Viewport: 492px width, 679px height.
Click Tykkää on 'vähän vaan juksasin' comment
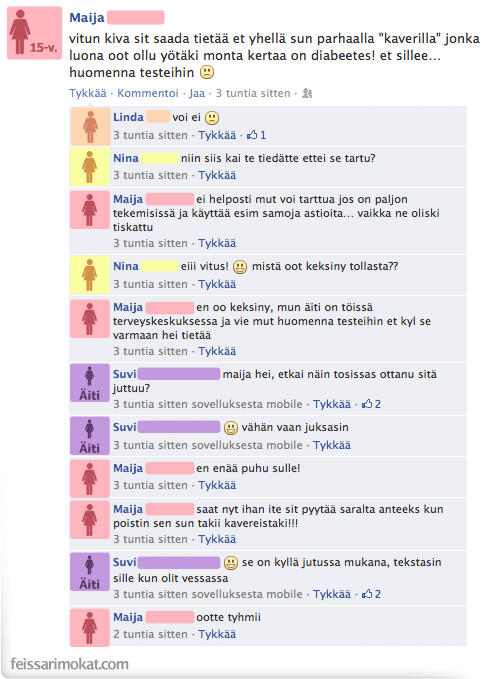[x=332, y=445]
